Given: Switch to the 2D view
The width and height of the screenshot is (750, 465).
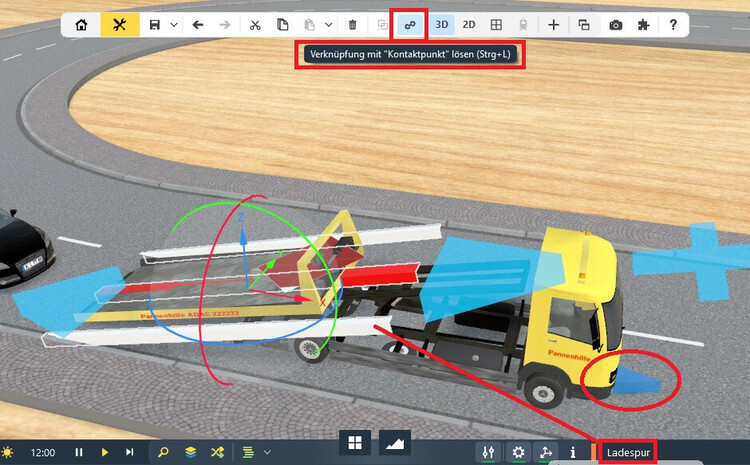Looking at the screenshot, I should (x=469, y=25).
